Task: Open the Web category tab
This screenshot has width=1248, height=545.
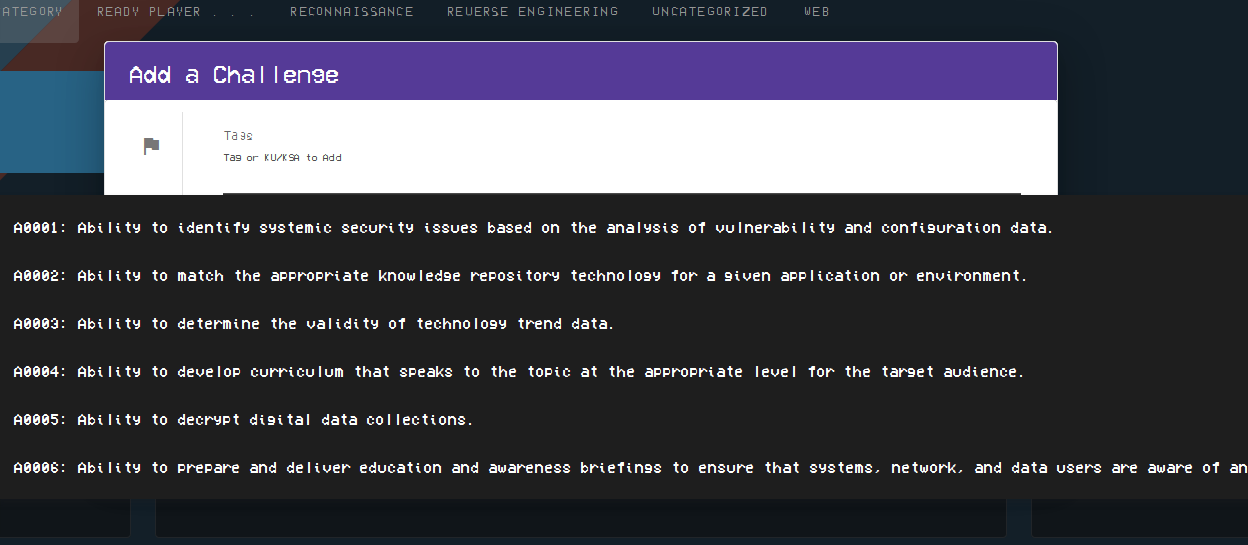Action: click(x=816, y=12)
